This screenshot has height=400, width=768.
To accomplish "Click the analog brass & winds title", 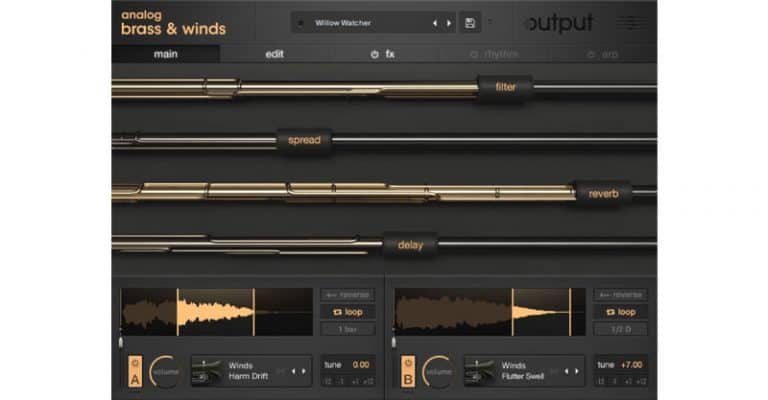I will pos(173,24).
